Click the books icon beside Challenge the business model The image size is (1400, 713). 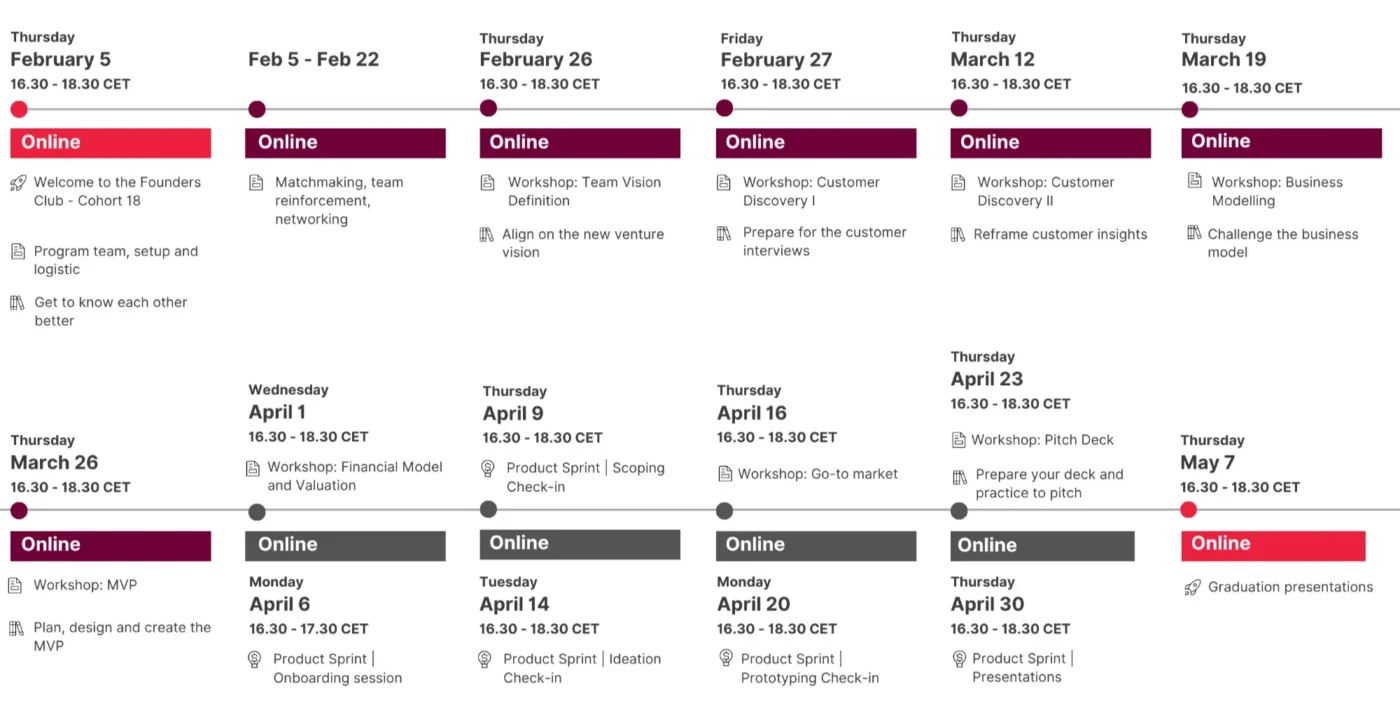coord(1194,234)
